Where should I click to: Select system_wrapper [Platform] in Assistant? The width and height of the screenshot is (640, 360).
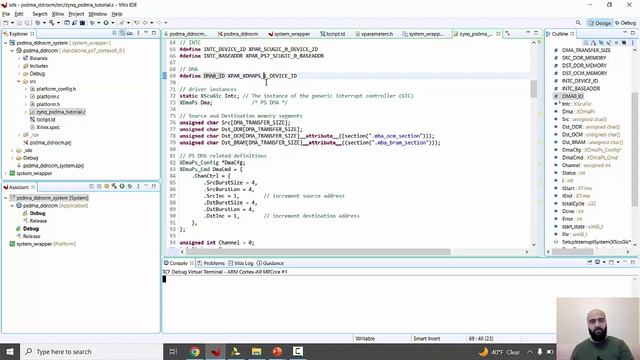pos(46,244)
